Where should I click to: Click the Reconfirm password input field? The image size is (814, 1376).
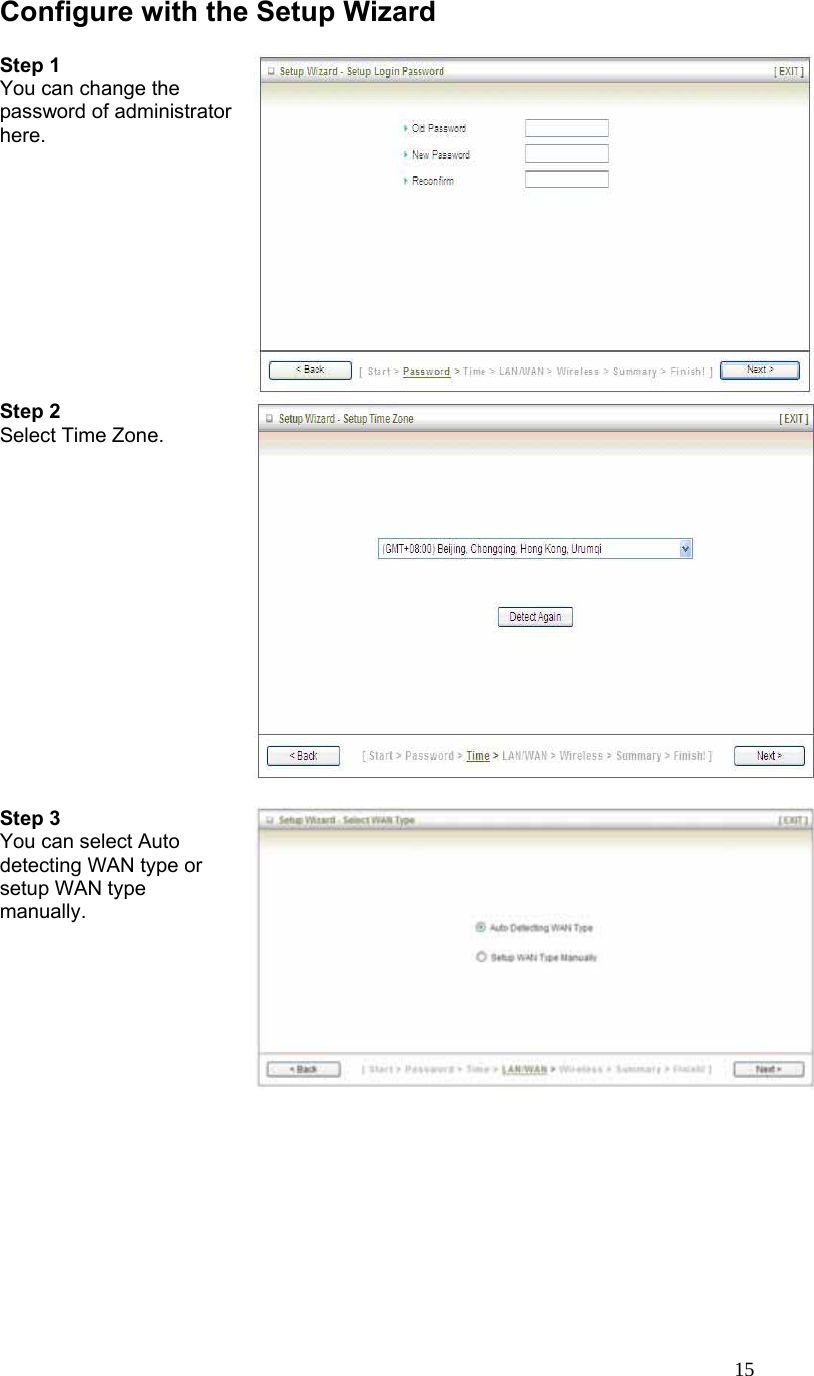click(567, 180)
